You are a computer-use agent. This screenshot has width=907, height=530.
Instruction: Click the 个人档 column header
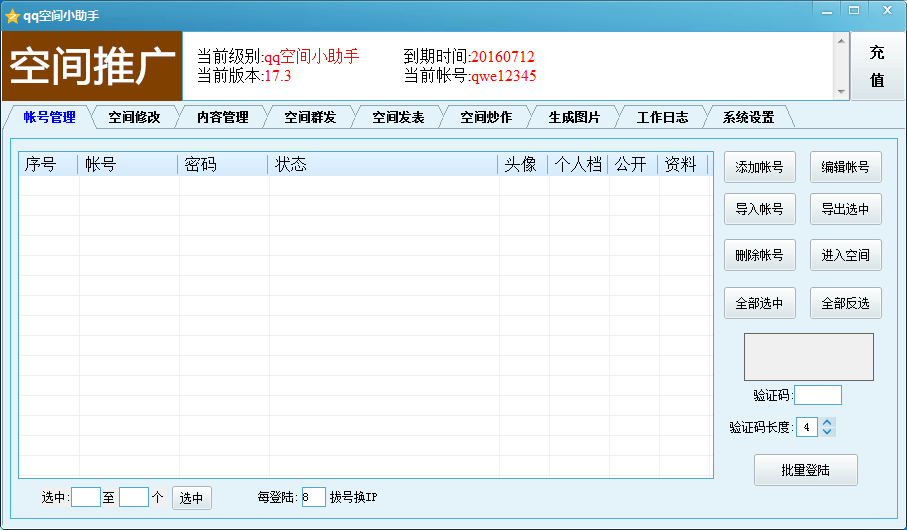[578, 164]
